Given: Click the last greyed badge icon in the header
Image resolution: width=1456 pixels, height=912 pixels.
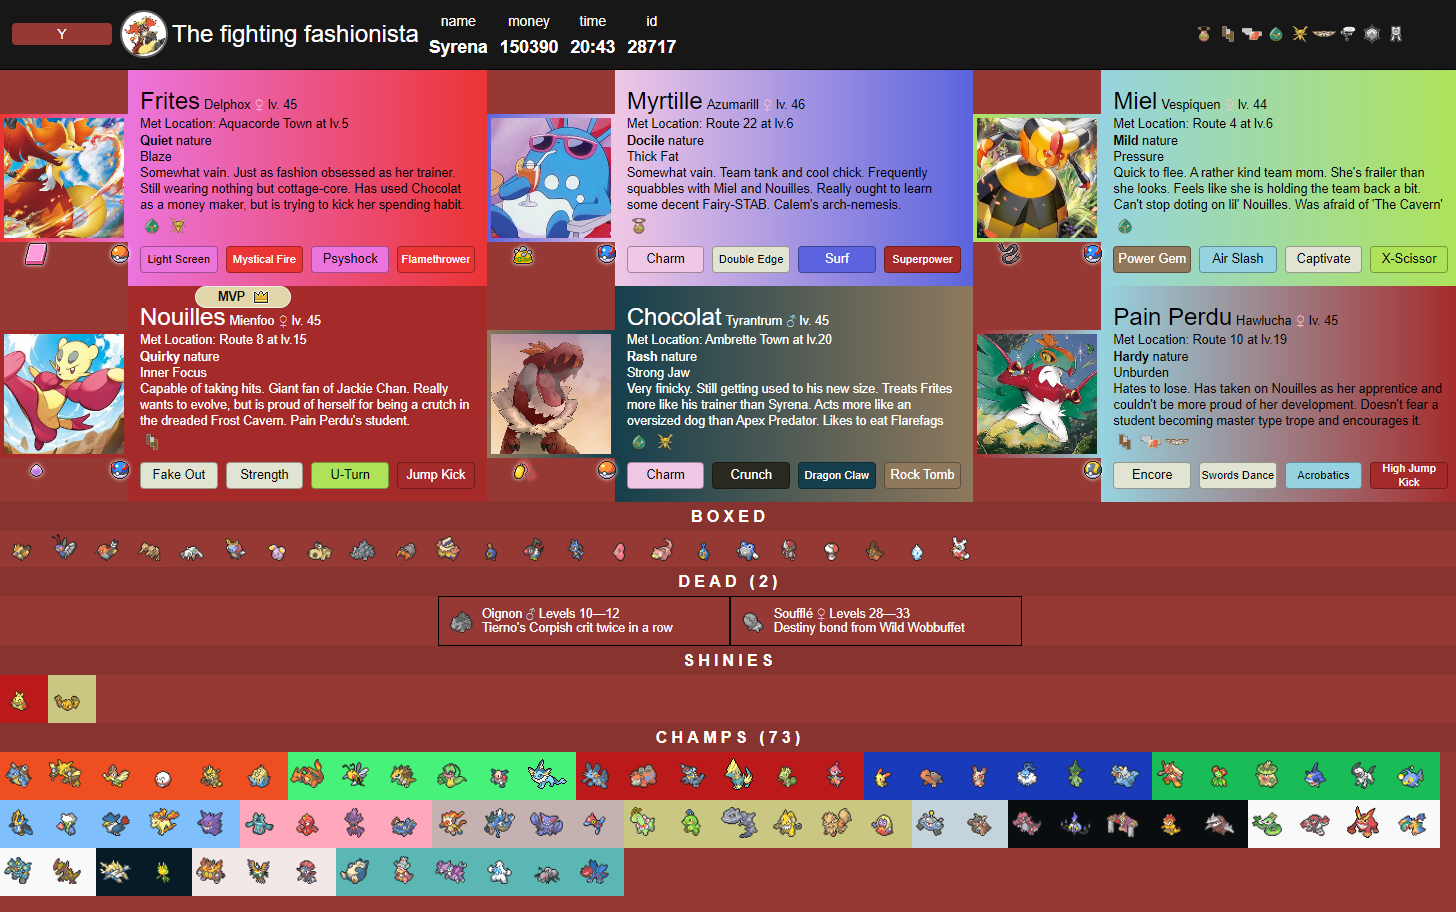Looking at the screenshot, I should click(1396, 34).
